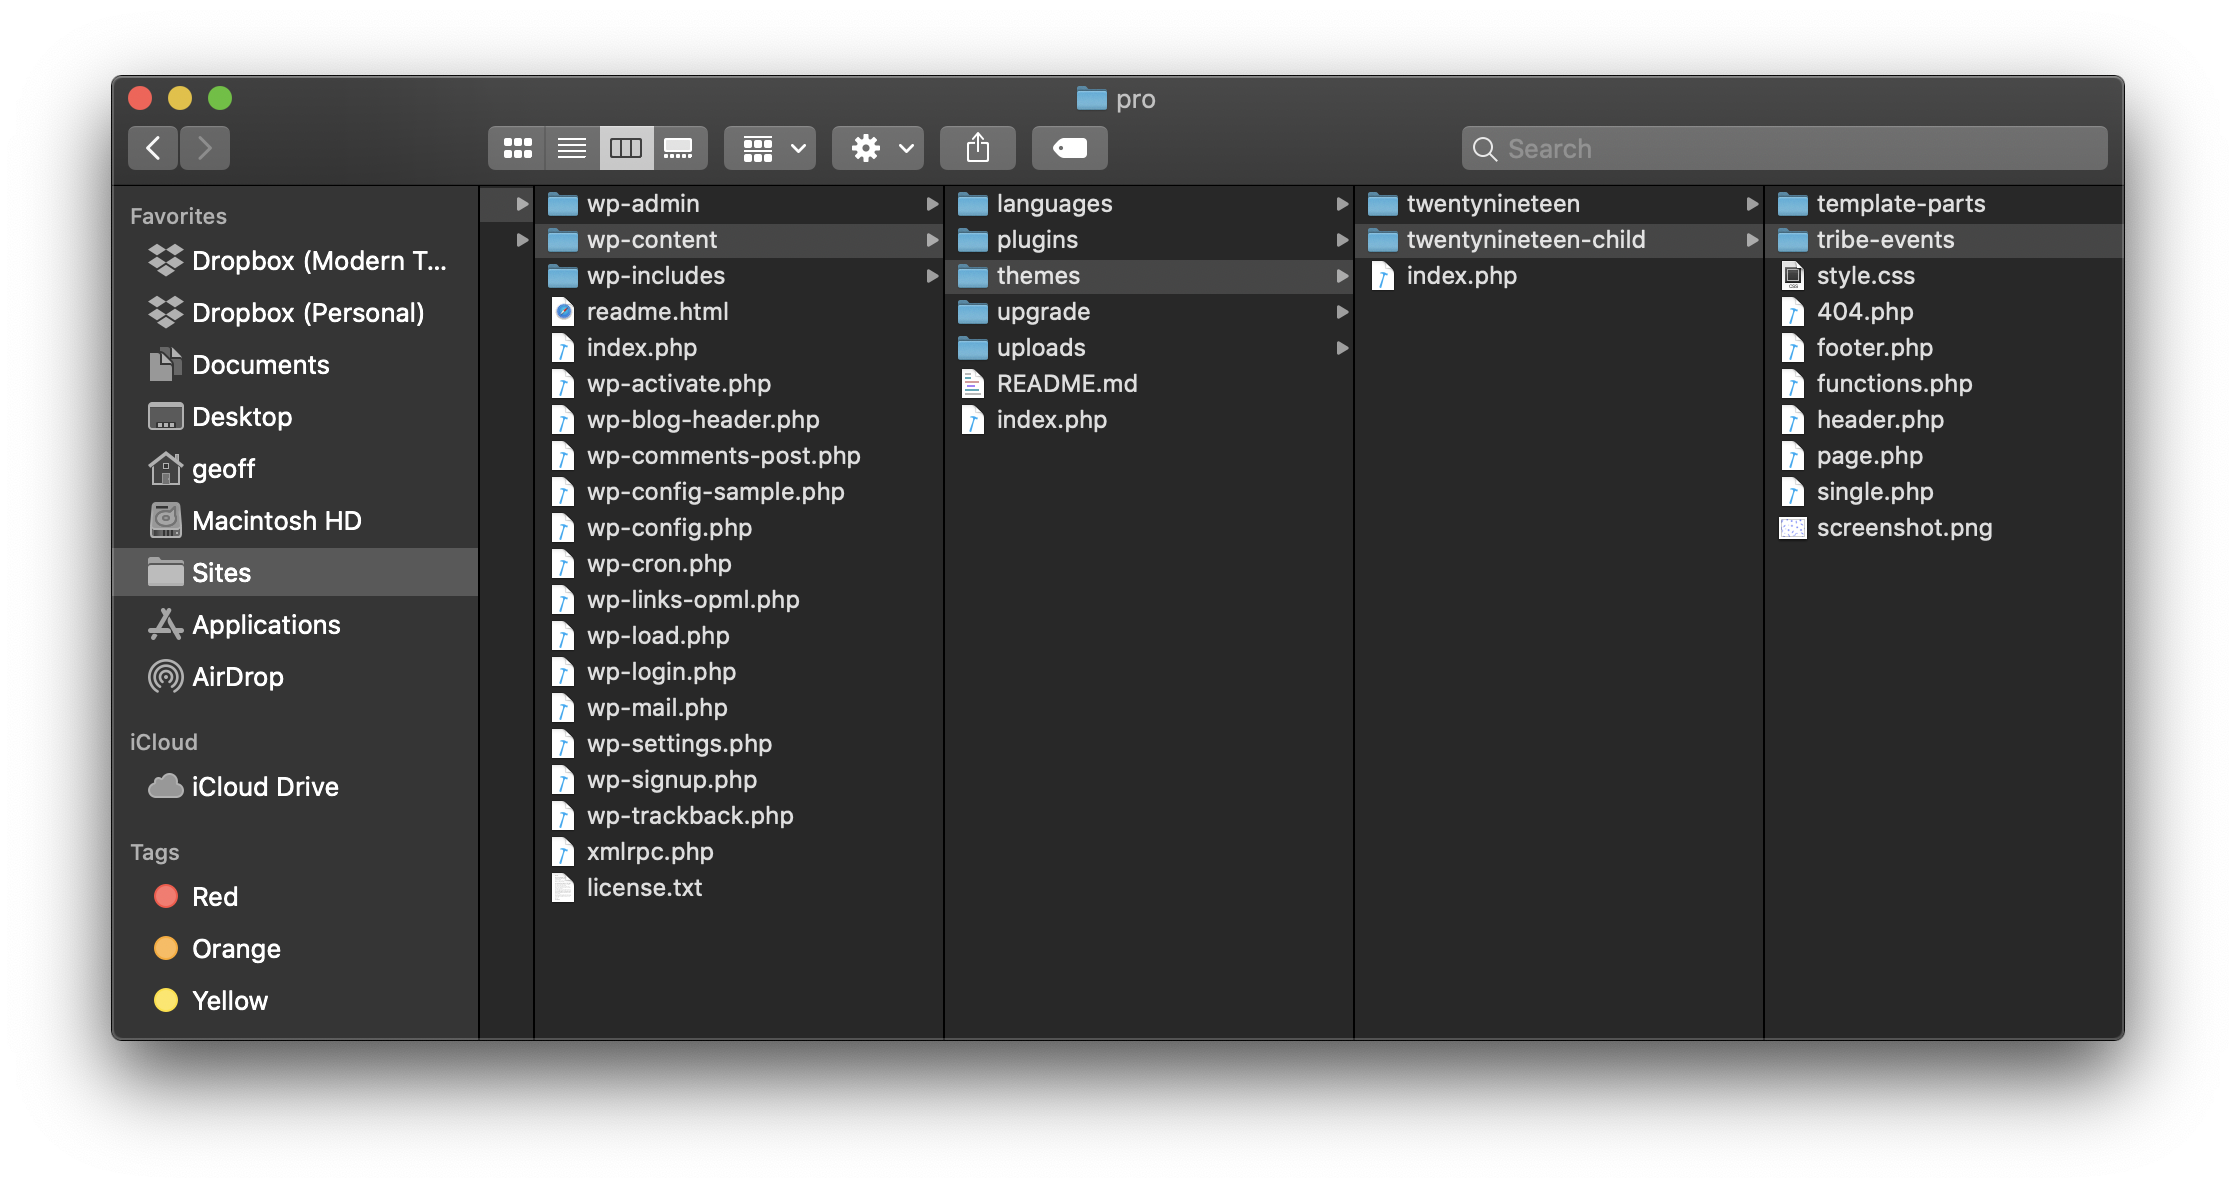2236x1188 pixels.
Task: Expand the languages folder arrow
Action: click(1342, 204)
